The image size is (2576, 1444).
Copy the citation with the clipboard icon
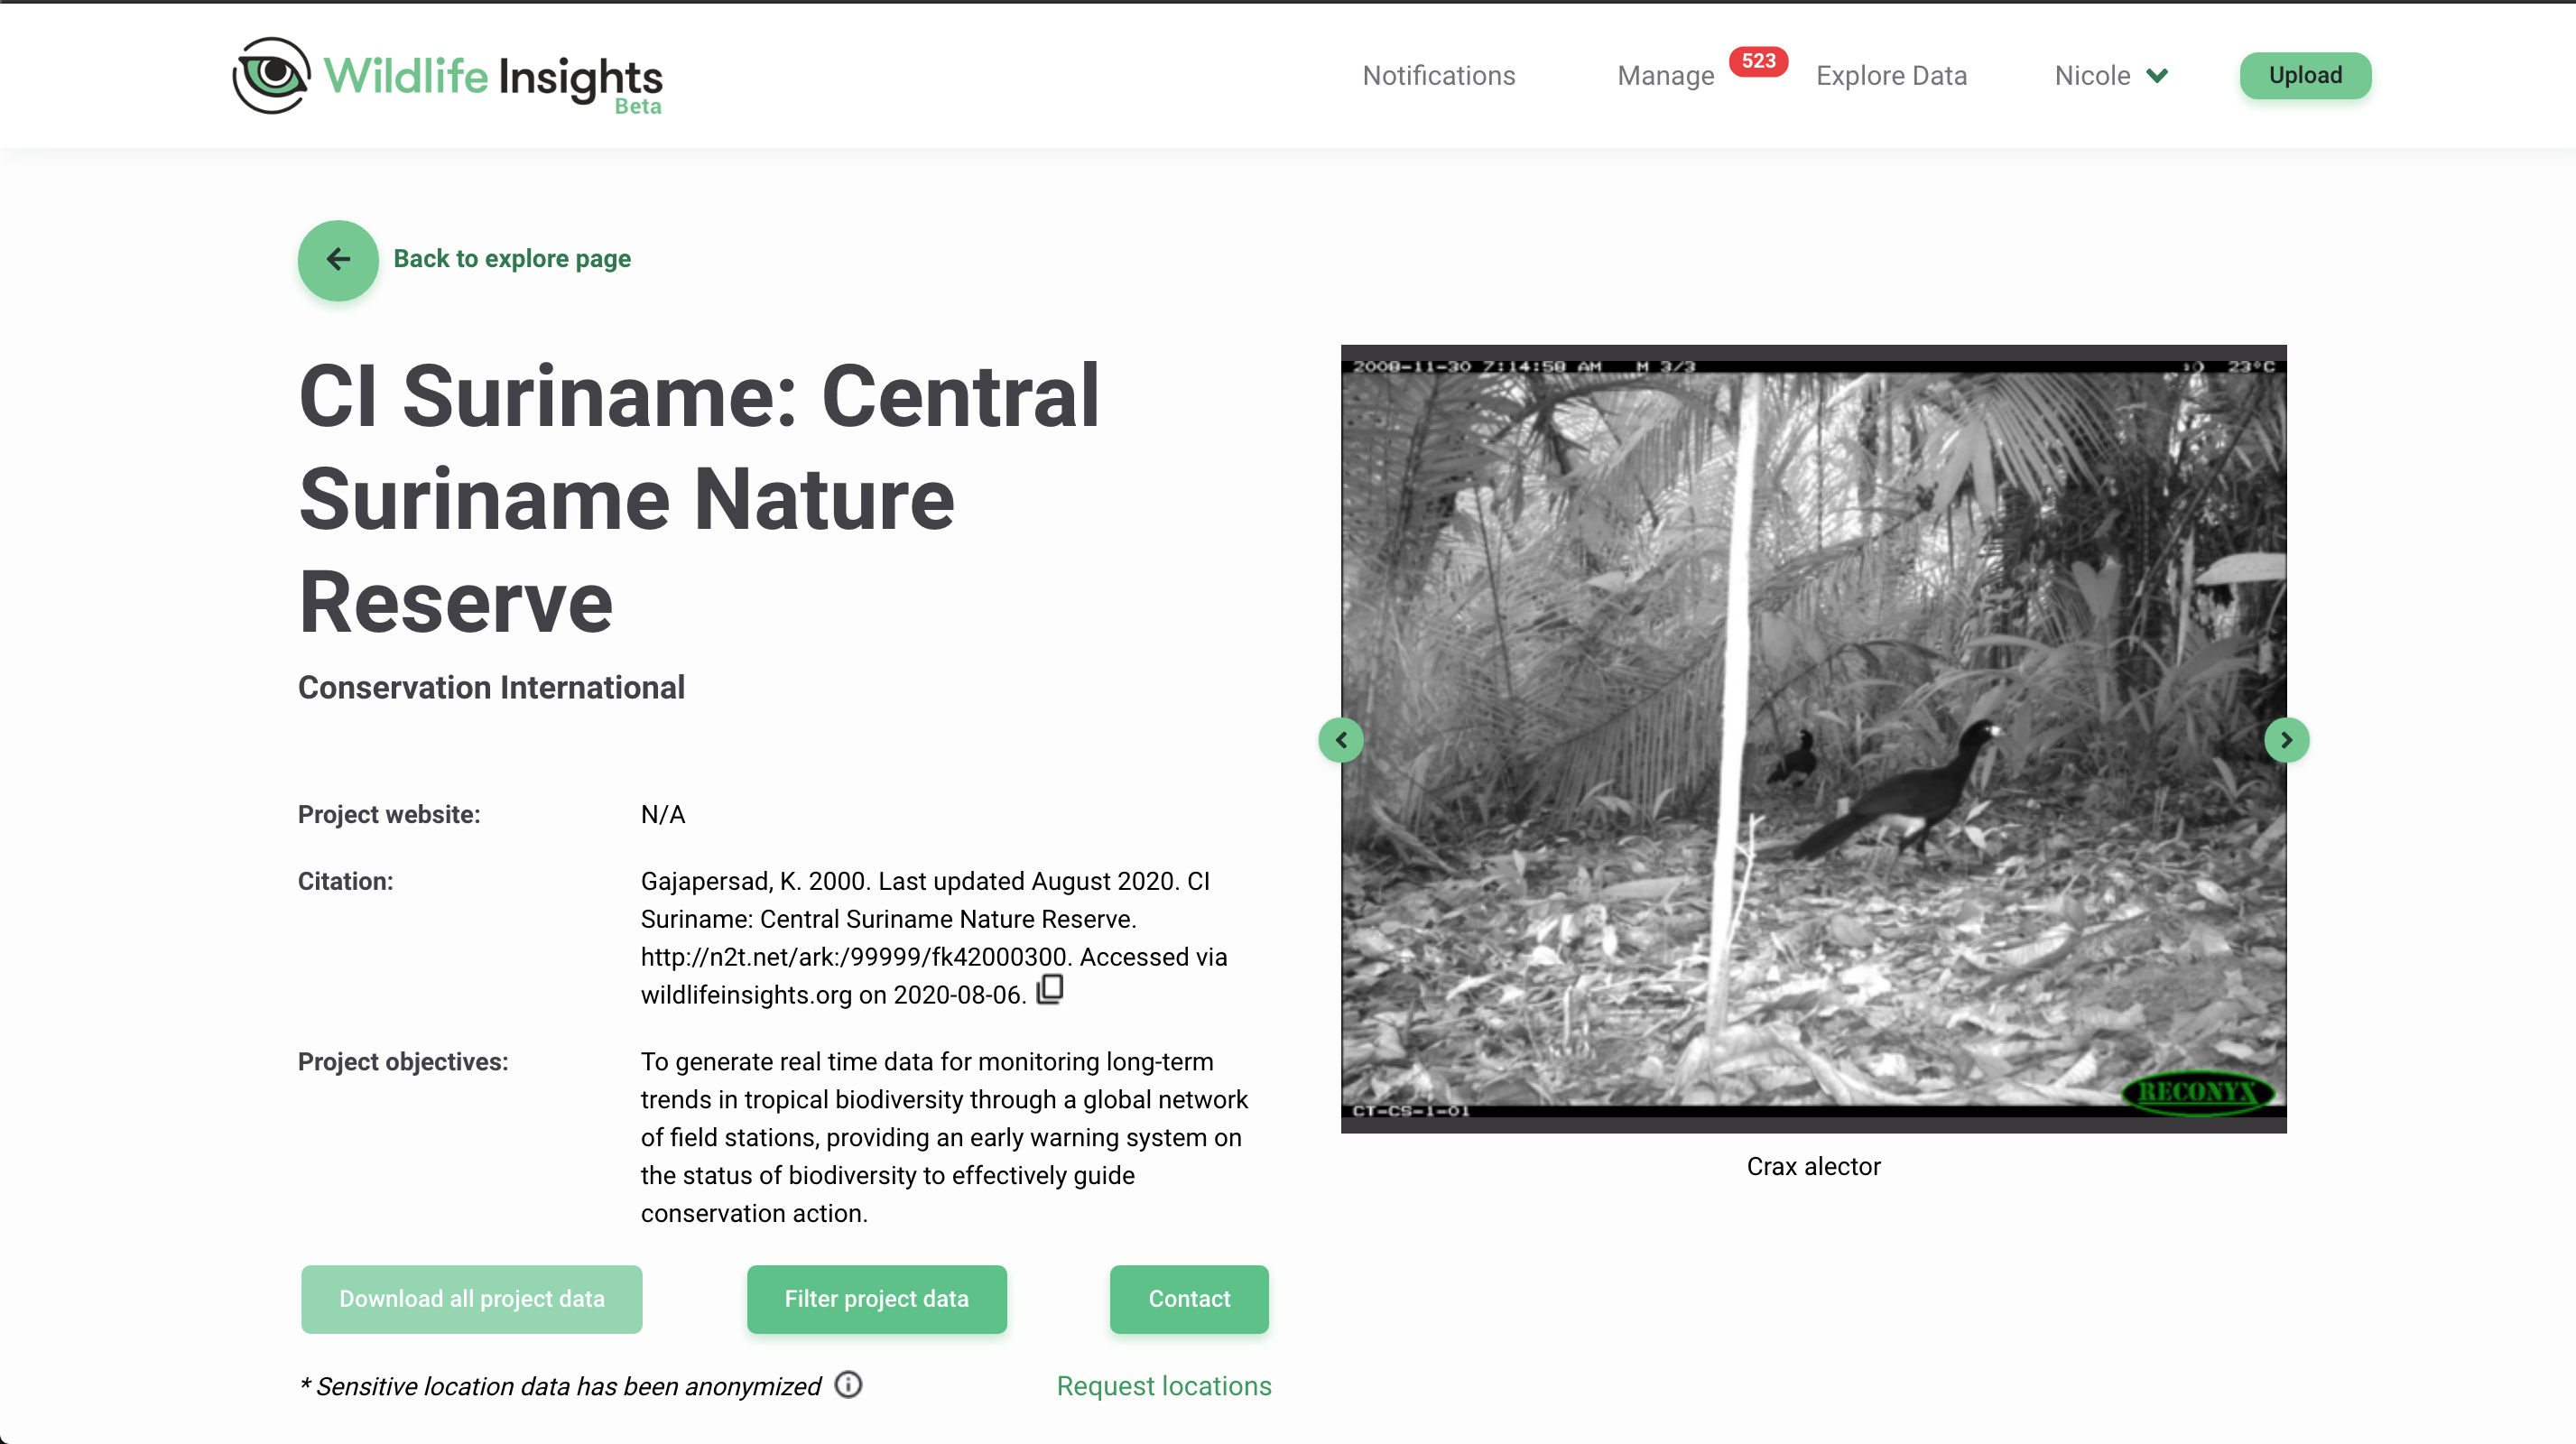coord(1050,990)
